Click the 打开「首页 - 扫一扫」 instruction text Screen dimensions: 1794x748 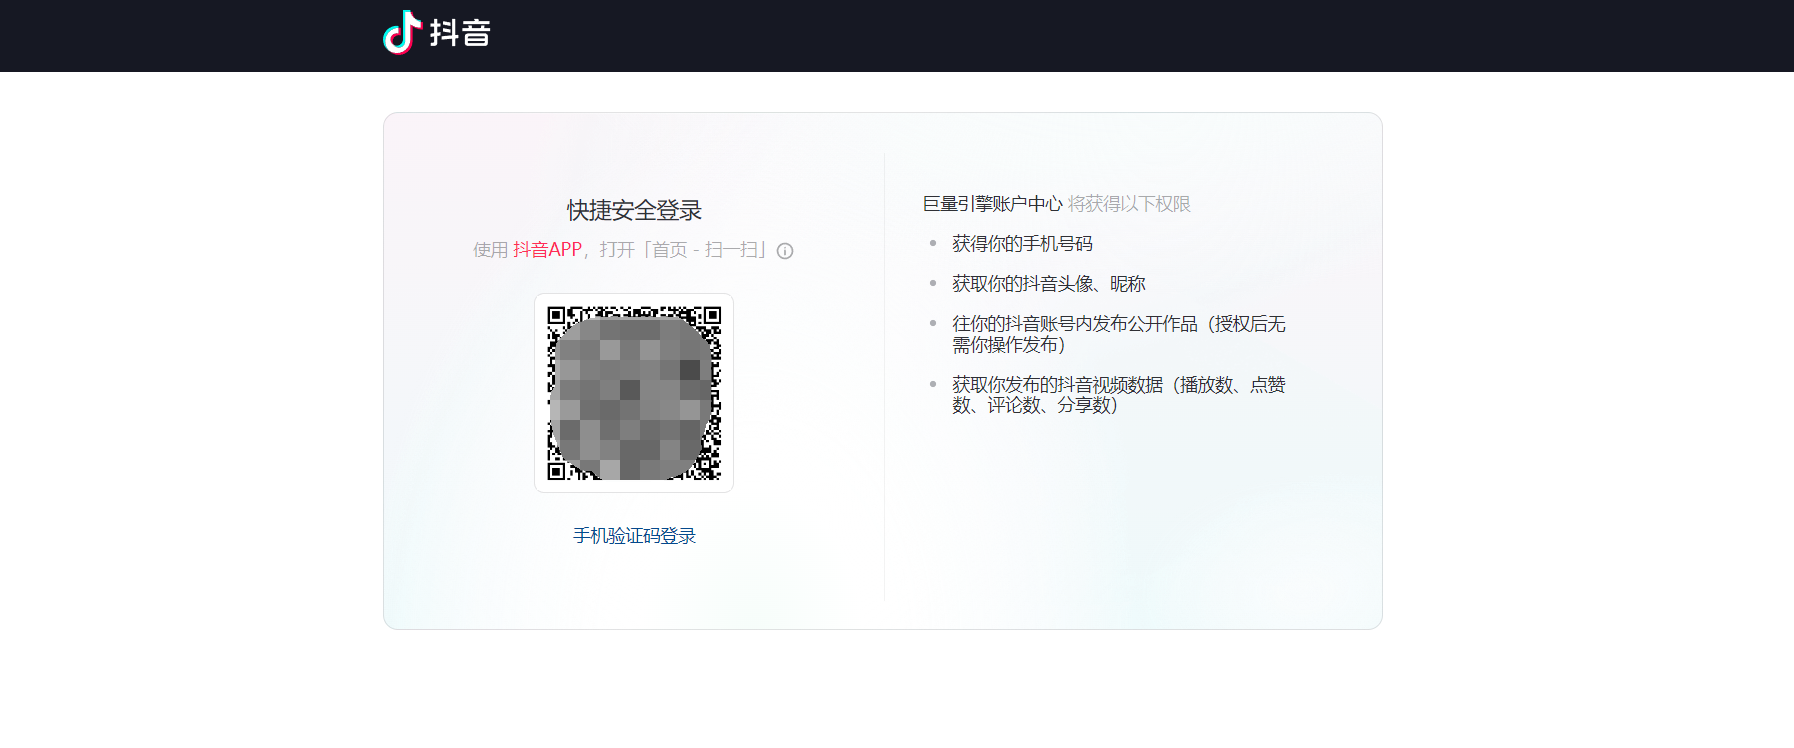tap(685, 250)
